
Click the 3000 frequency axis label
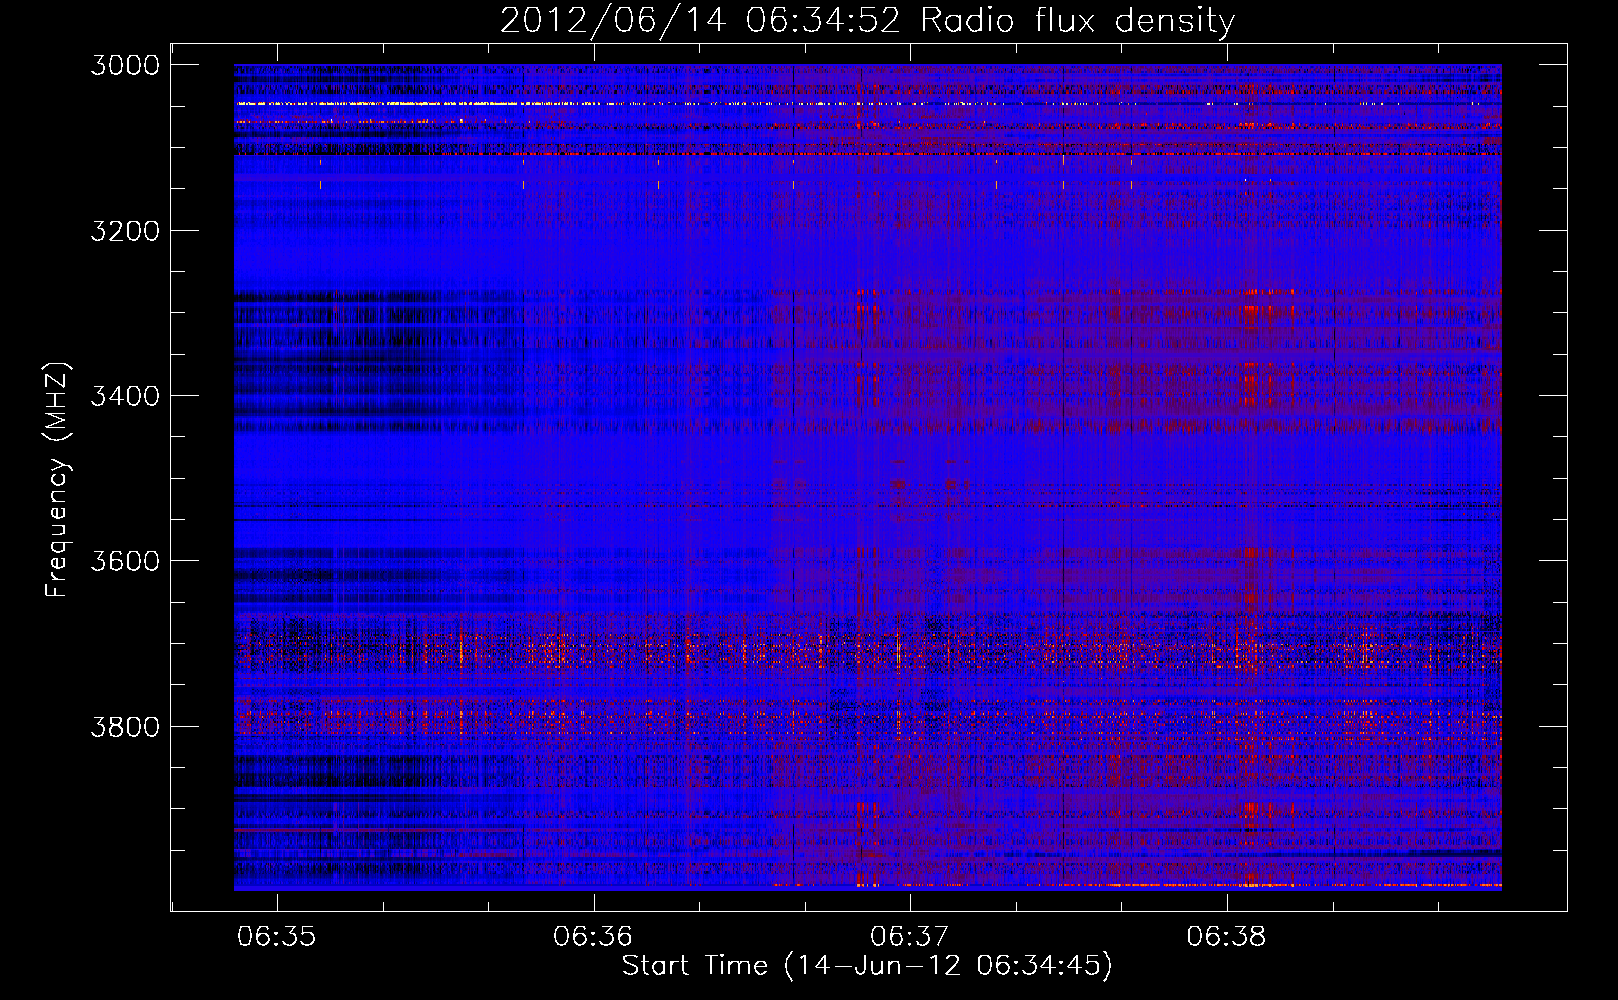pos(125,65)
